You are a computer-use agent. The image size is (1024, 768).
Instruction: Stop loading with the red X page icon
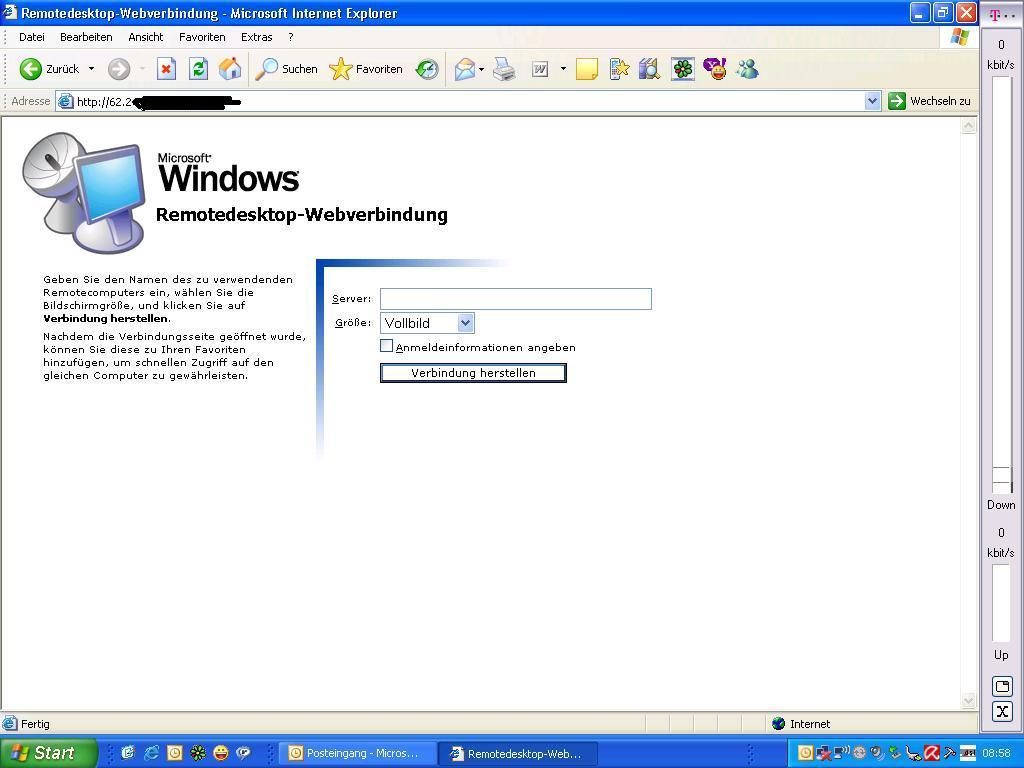coord(167,69)
